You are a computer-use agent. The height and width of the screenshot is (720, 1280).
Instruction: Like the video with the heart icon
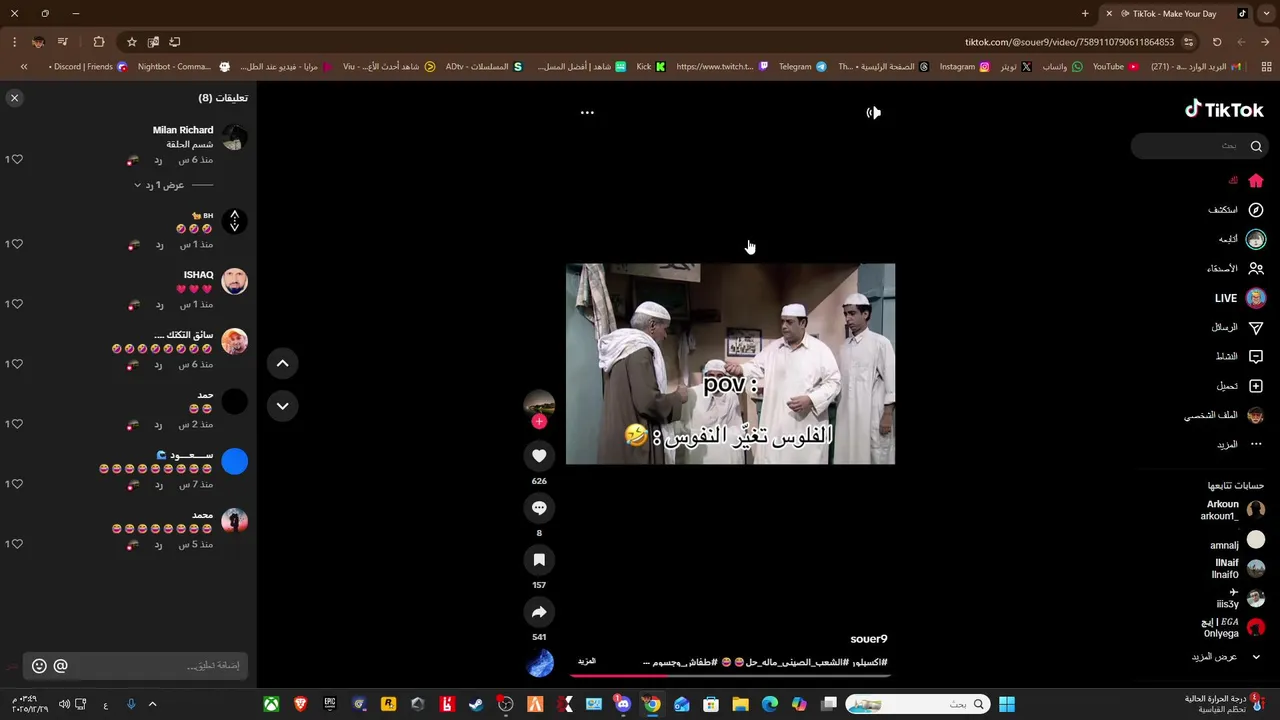click(x=539, y=456)
